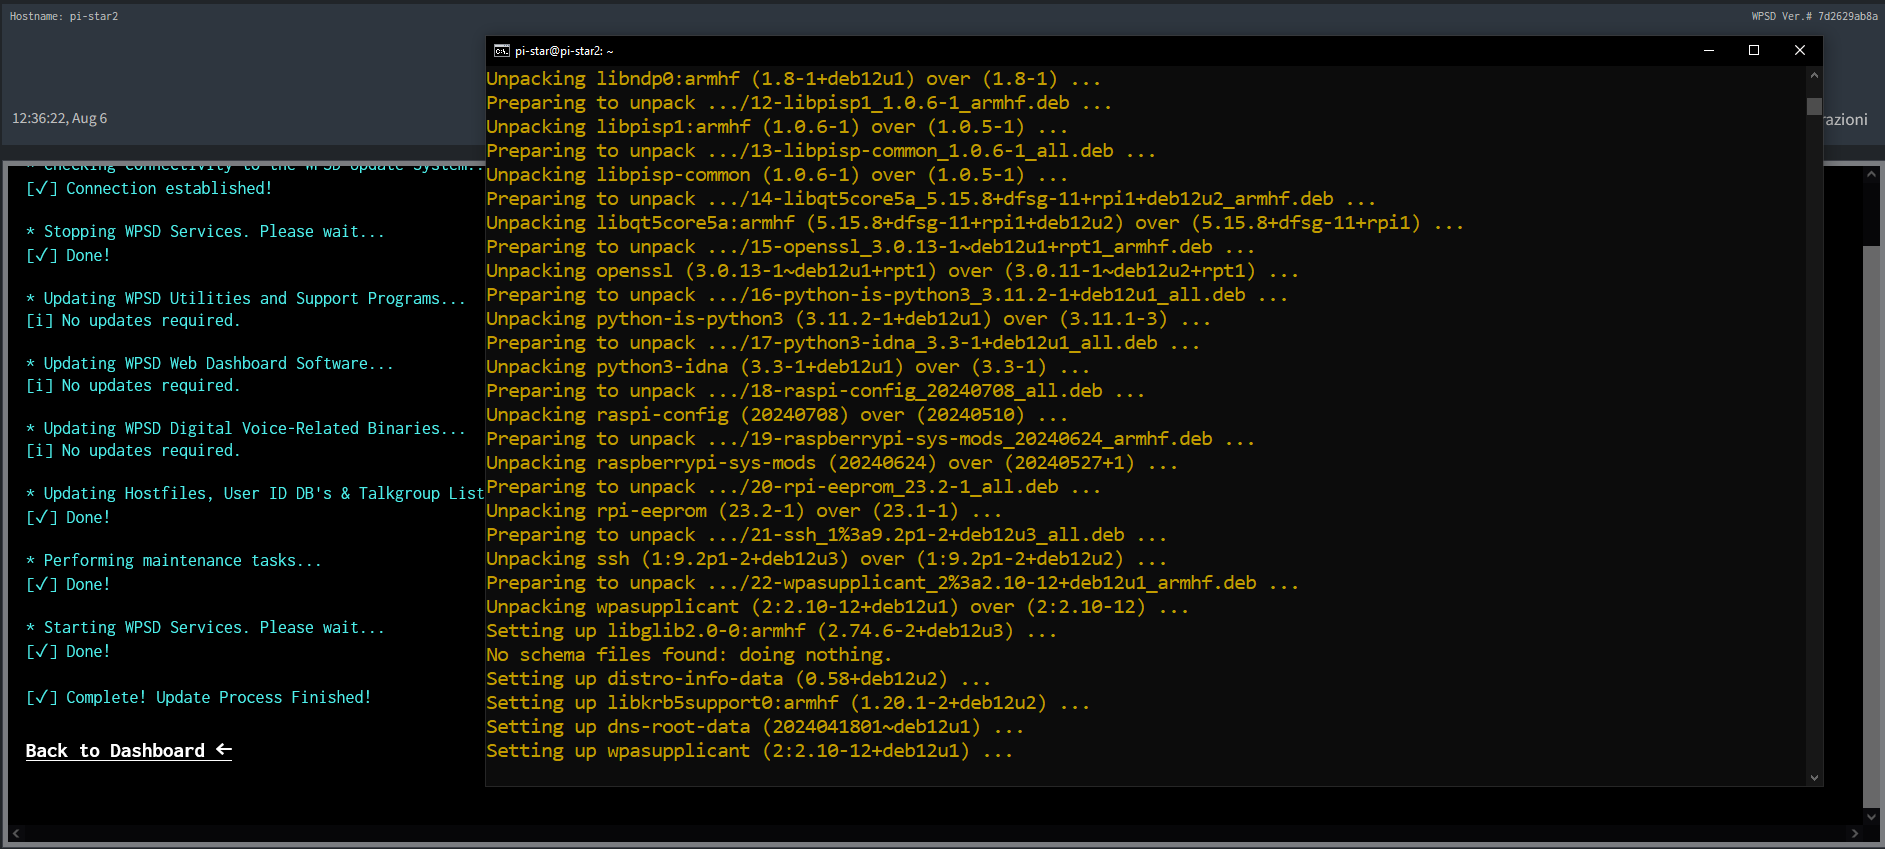Click the Hostname: pi-star2 text
The height and width of the screenshot is (849, 1885).
[64, 16]
